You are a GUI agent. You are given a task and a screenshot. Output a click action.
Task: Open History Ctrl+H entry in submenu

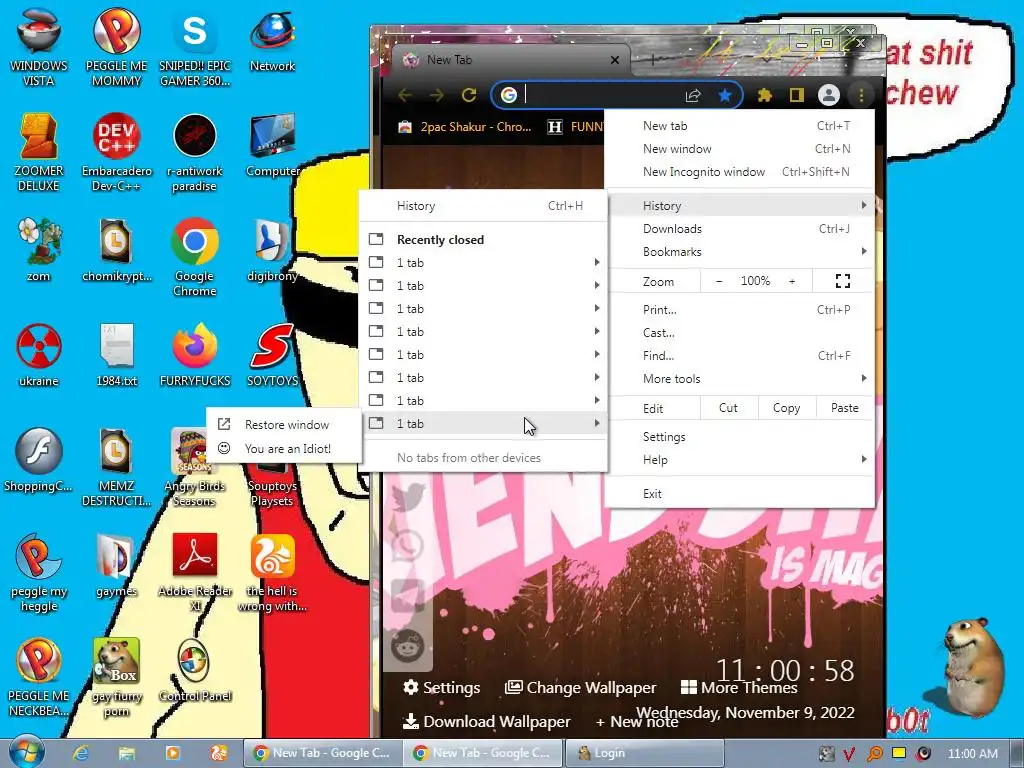pyautogui.click(x=484, y=206)
